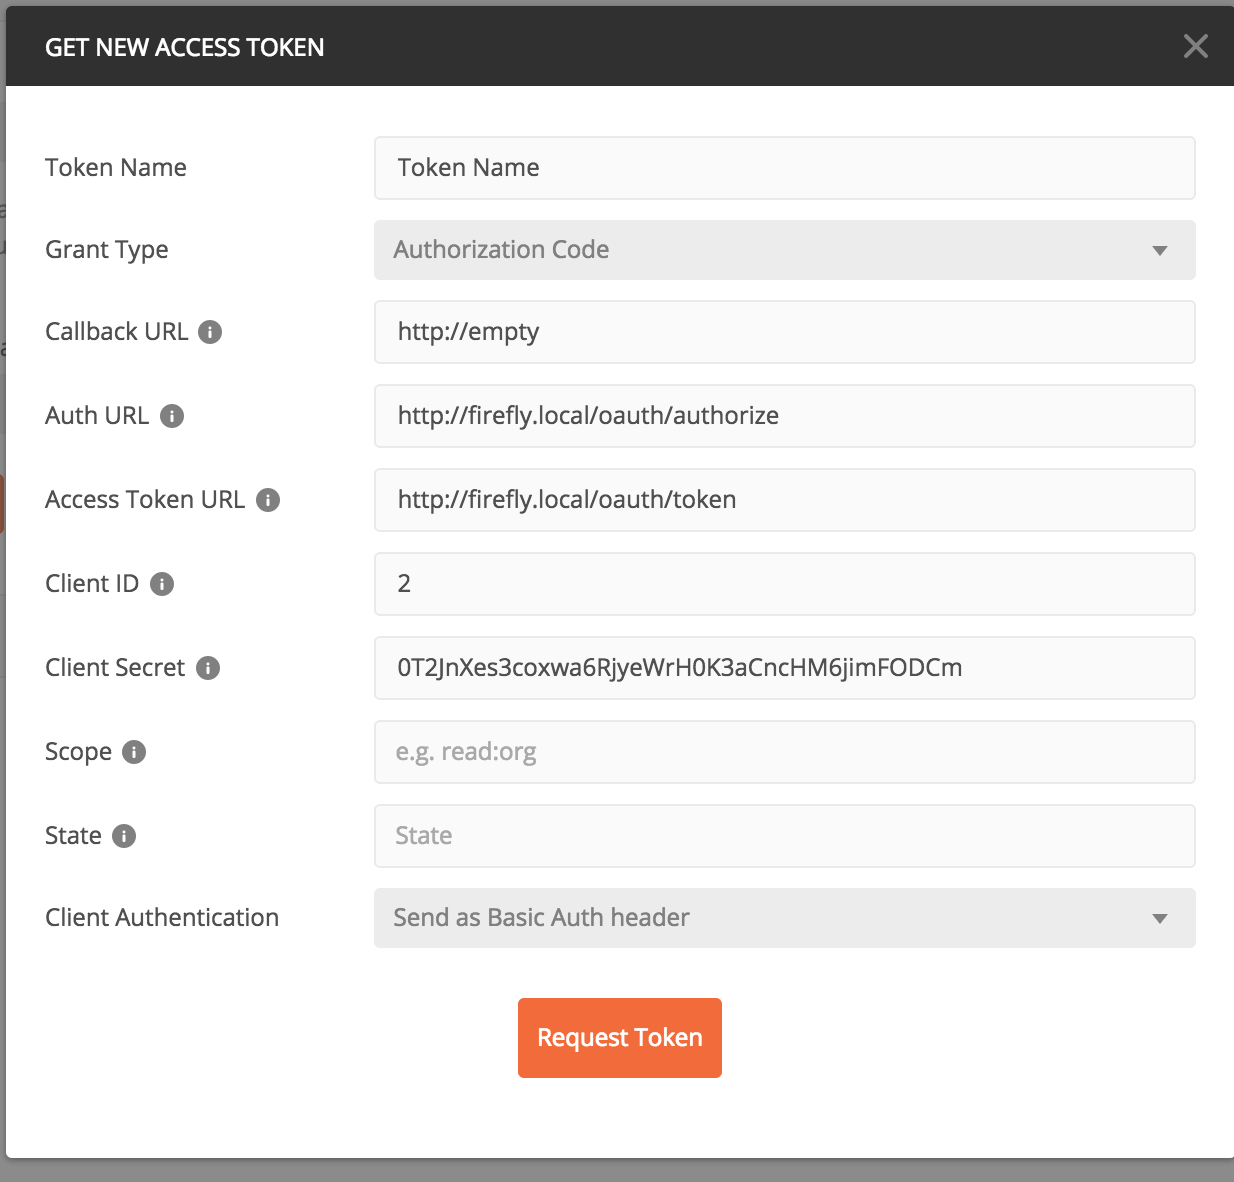Click the Client ID info icon
Viewport: 1234px width, 1182px height.
pos(161,584)
